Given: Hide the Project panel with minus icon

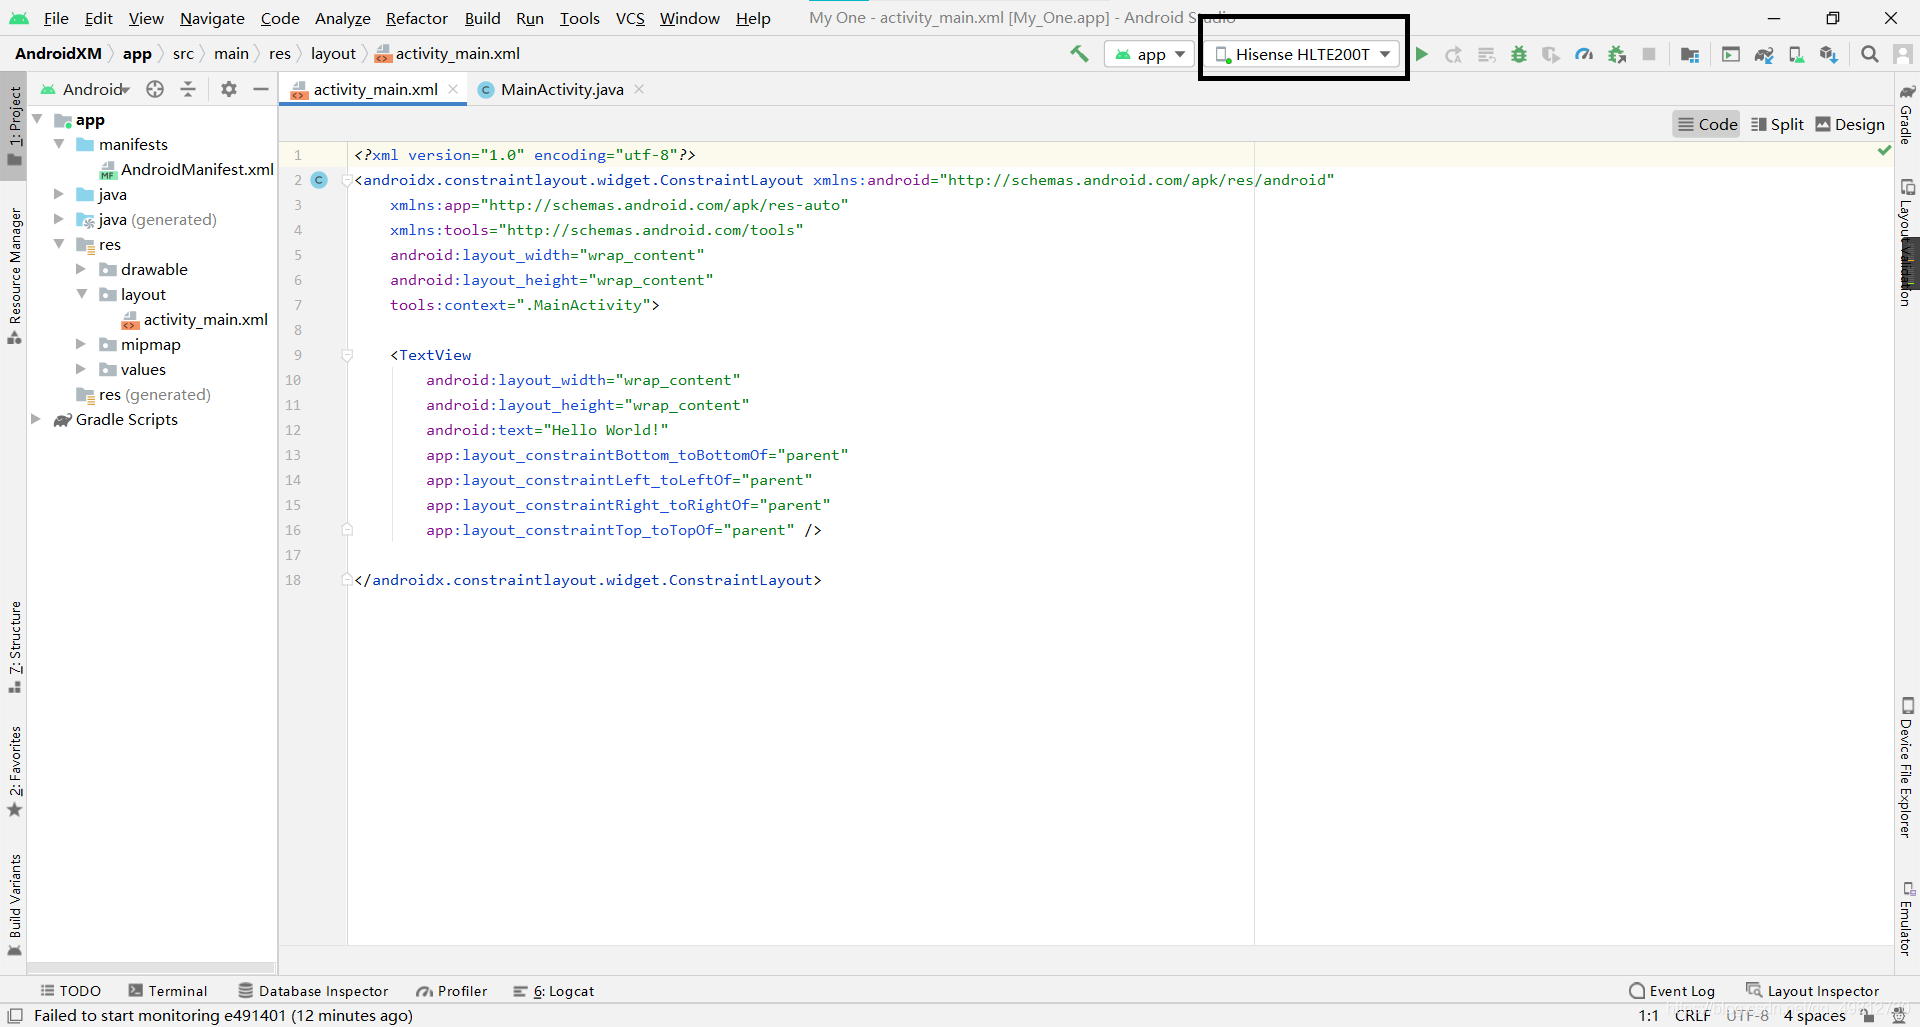Looking at the screenshot, I should point(261,89).
